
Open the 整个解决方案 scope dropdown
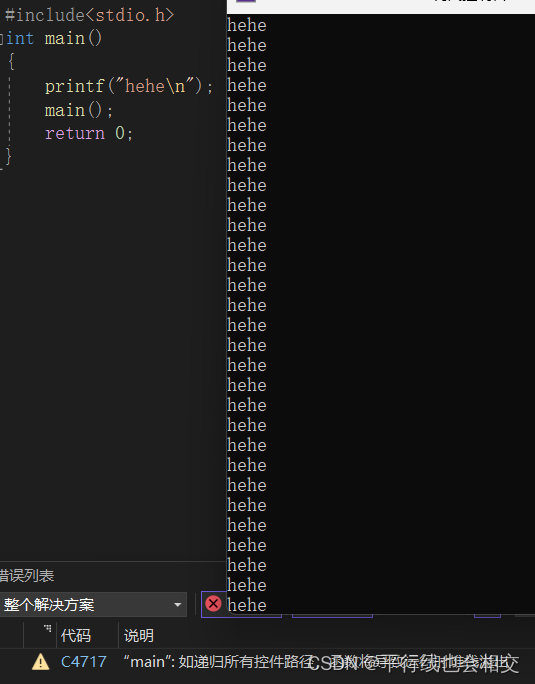pos(93,605)
